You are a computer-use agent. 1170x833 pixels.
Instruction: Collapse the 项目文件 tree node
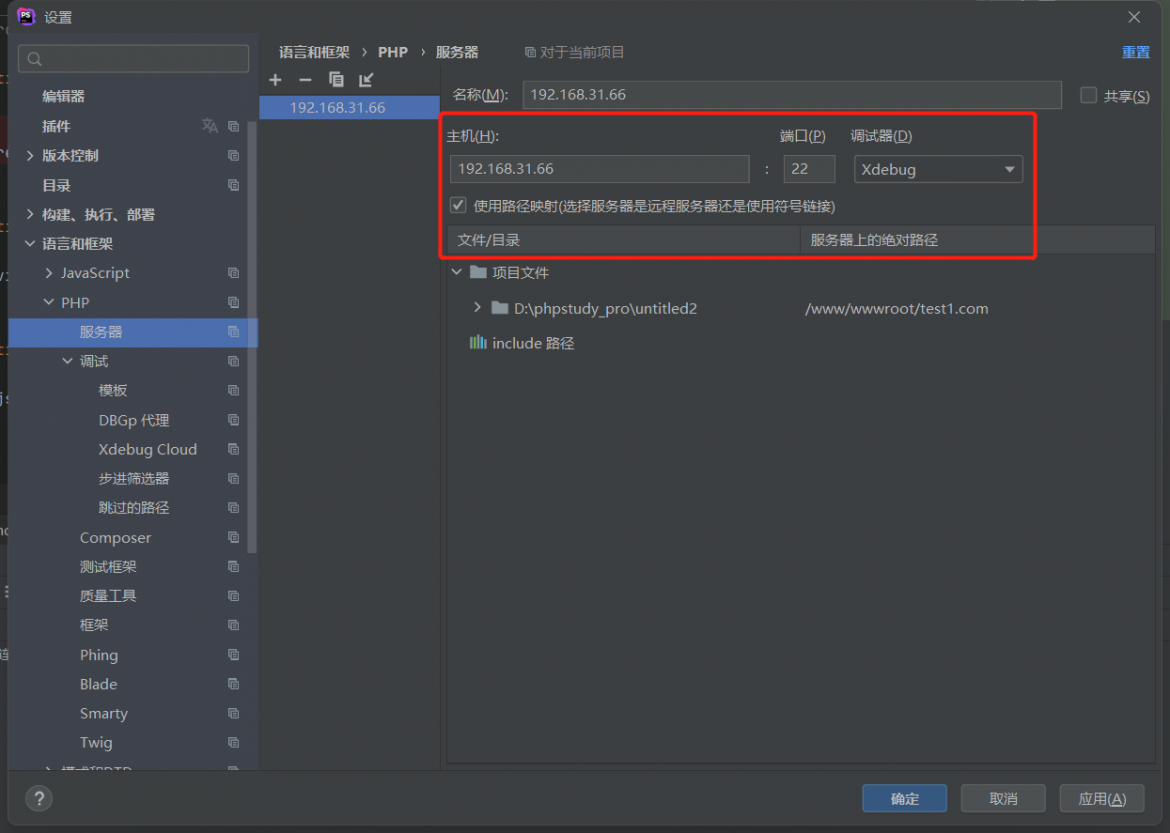pos(457,271)
